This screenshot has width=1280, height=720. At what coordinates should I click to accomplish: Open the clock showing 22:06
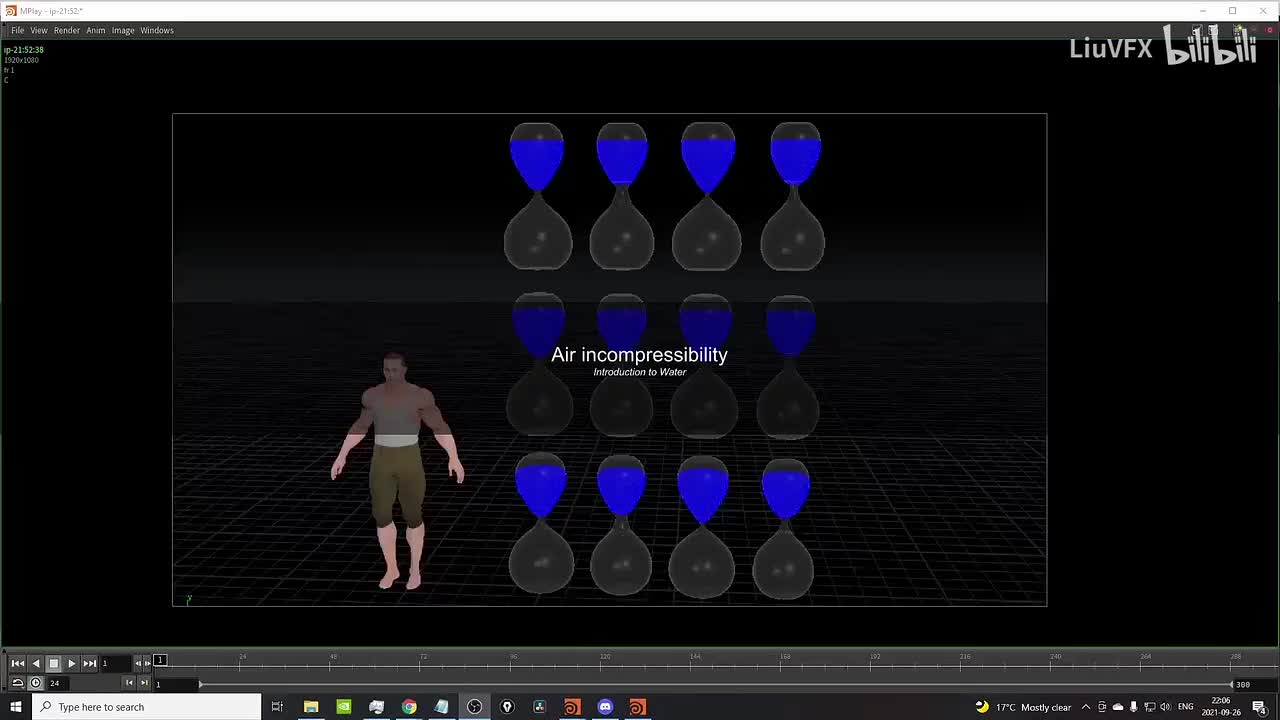(x=1221, y=707)
